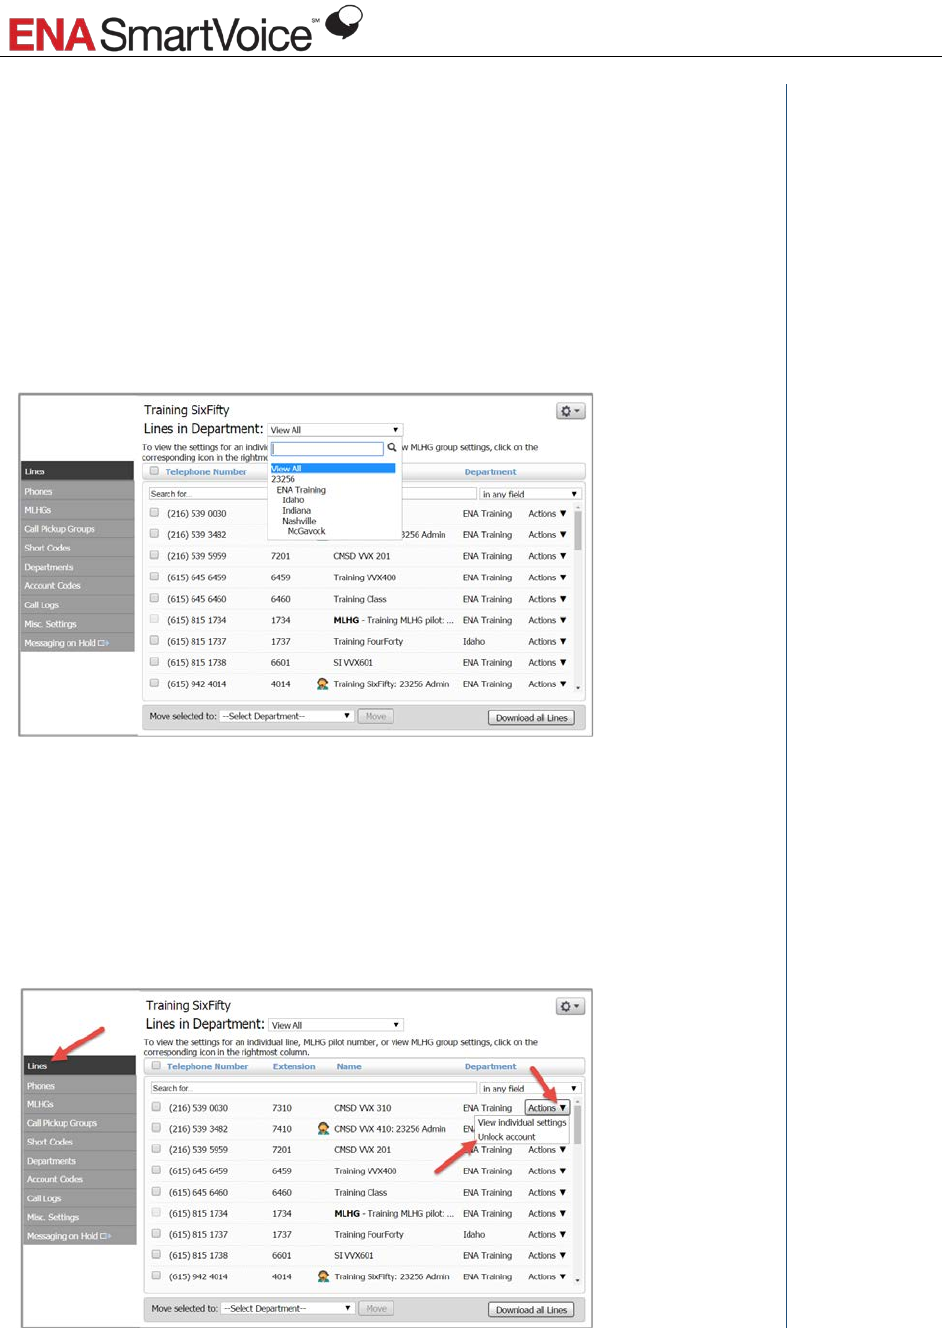Choose Unlock account from Actions menu
The width and height of the screenshot is (942, 1328).
click(506, 1137)
